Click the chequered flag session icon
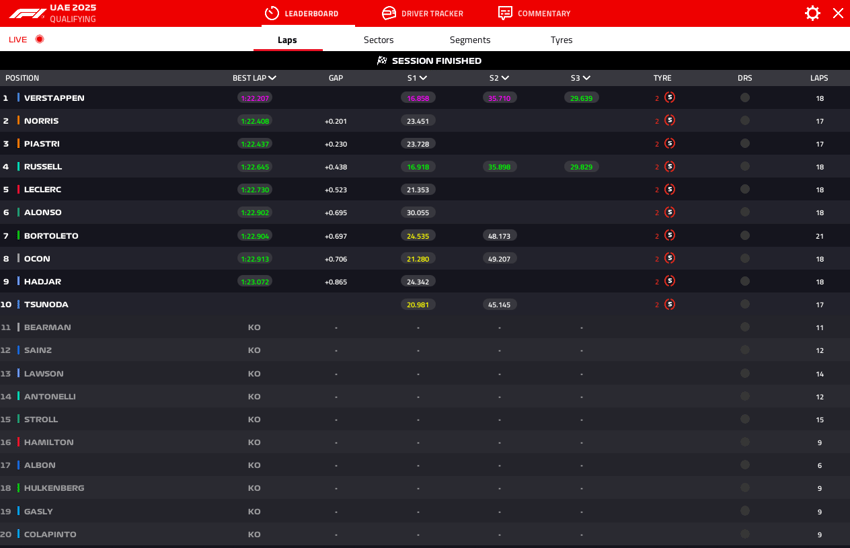The height and width of the screenshot is (548, 850). point(382,61)
